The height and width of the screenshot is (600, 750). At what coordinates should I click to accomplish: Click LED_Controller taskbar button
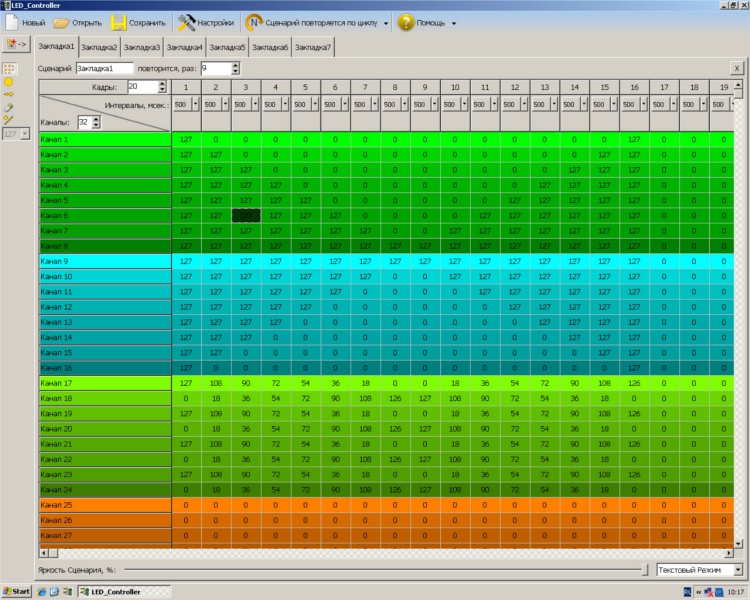(x=124, y=592)
